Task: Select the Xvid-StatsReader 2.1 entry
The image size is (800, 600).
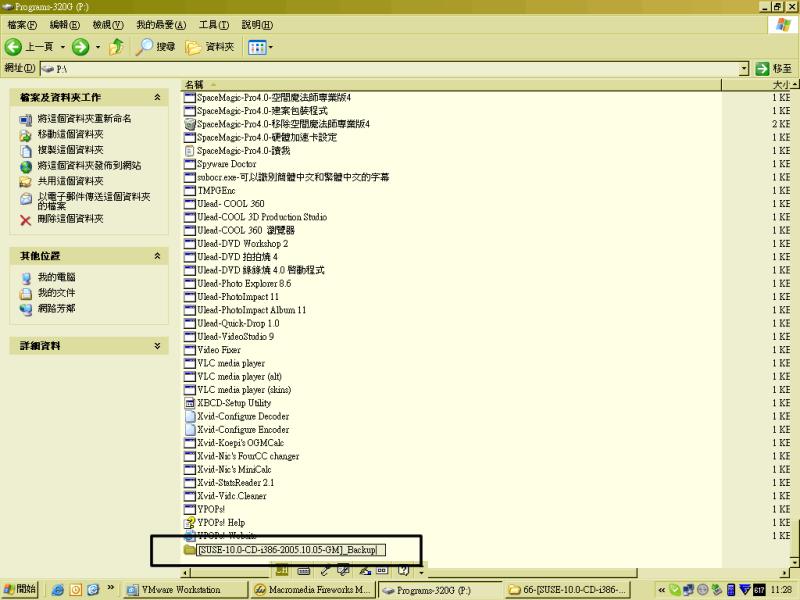Action: [x=236, y=483]
